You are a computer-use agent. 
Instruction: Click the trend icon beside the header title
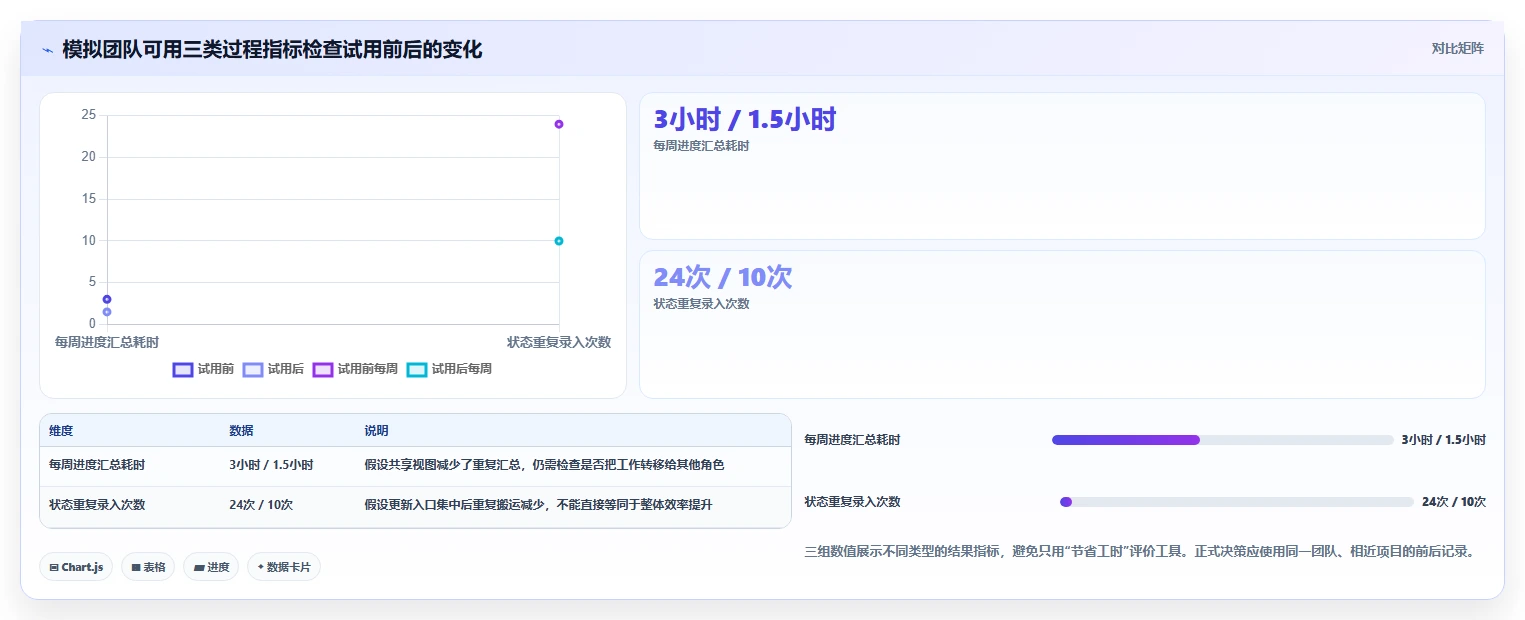click(47, 49)
